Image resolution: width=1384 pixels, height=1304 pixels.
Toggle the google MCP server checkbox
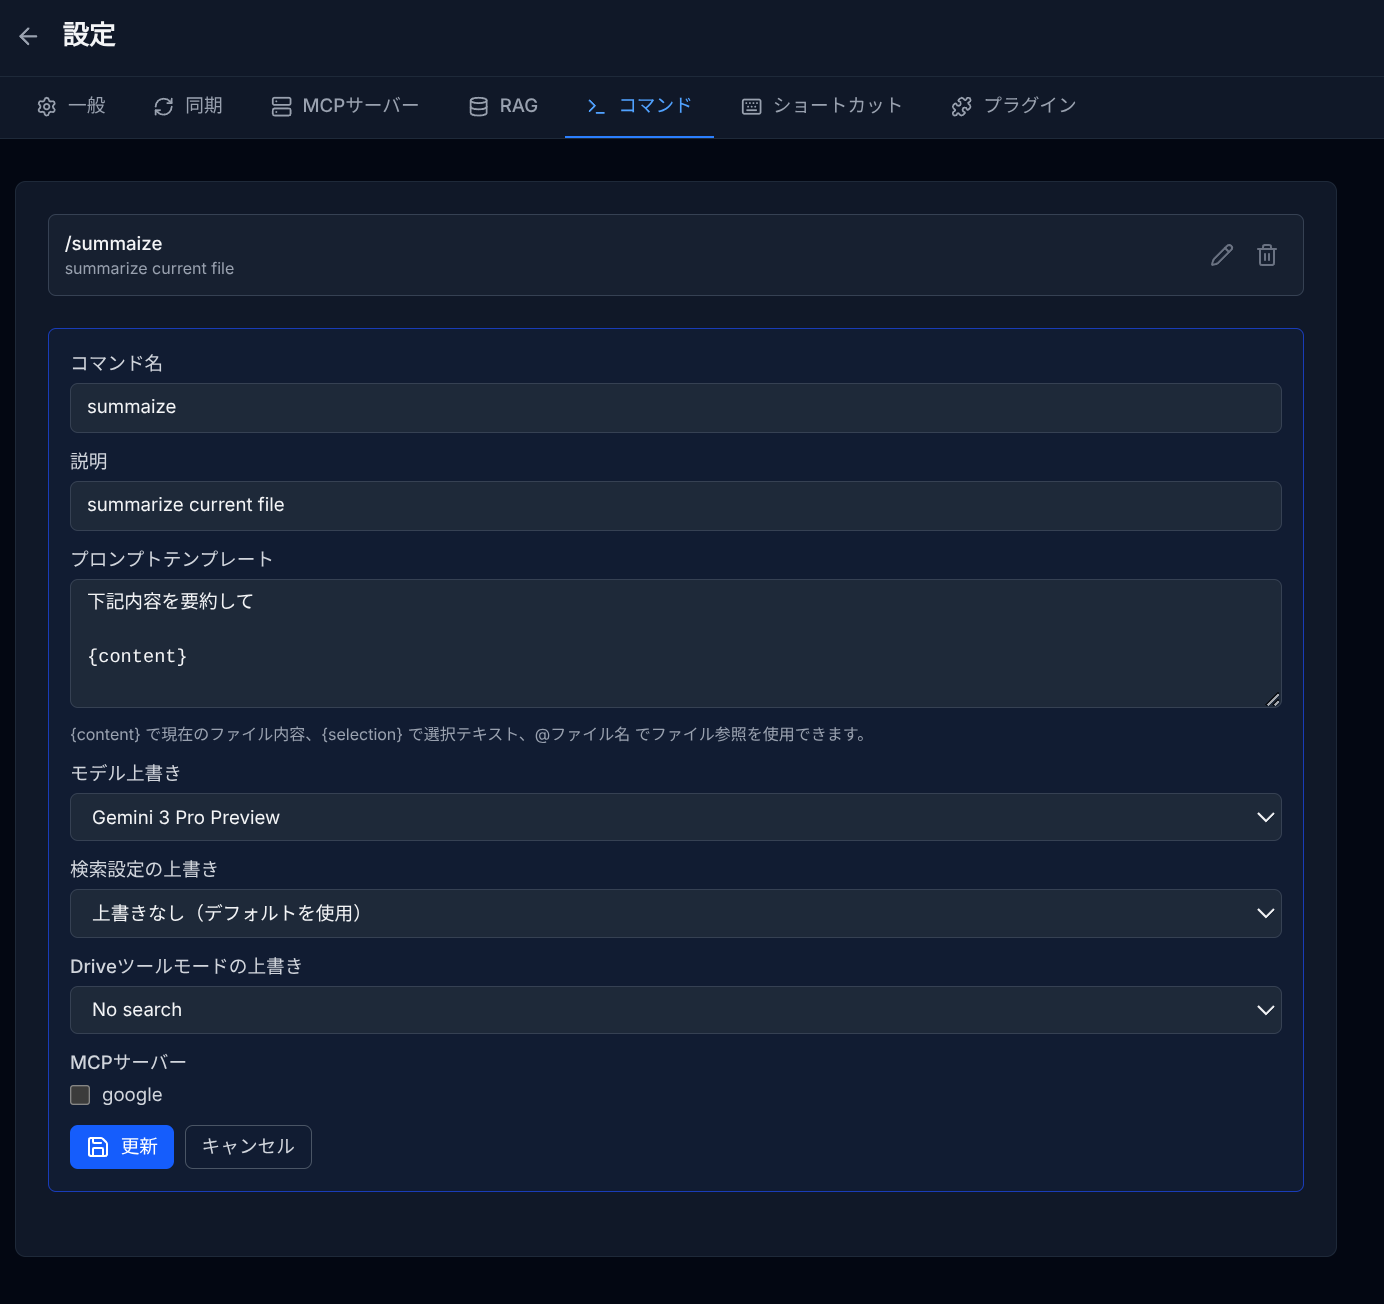coord(79,1095)
